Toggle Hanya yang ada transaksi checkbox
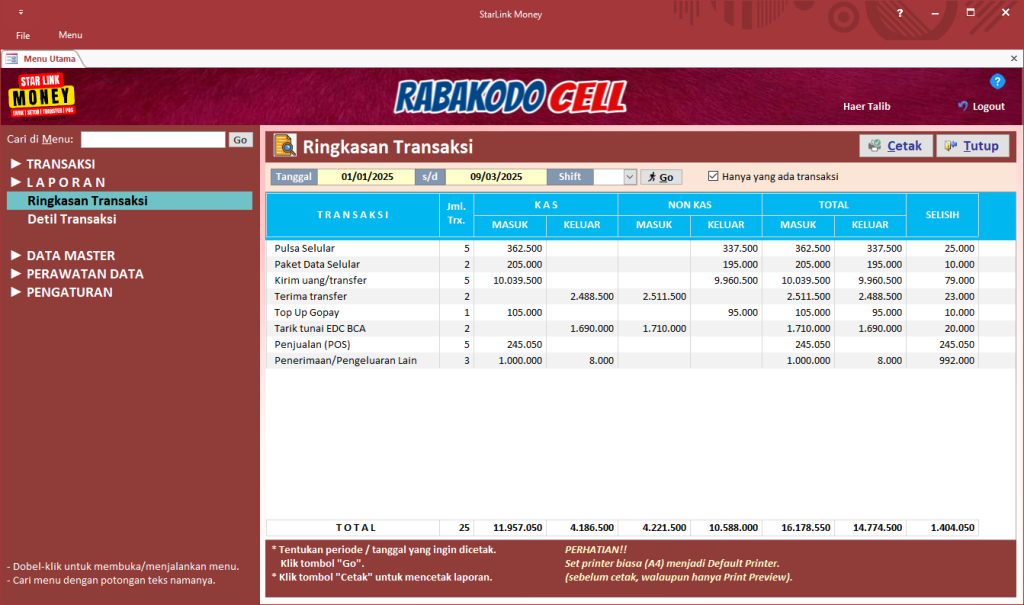The height and width of the screenshot is (605, 1024). coord(713,176)
